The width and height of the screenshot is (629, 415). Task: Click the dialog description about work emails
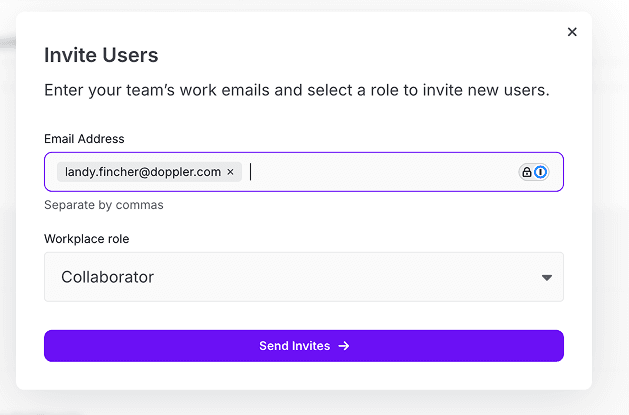297,90
